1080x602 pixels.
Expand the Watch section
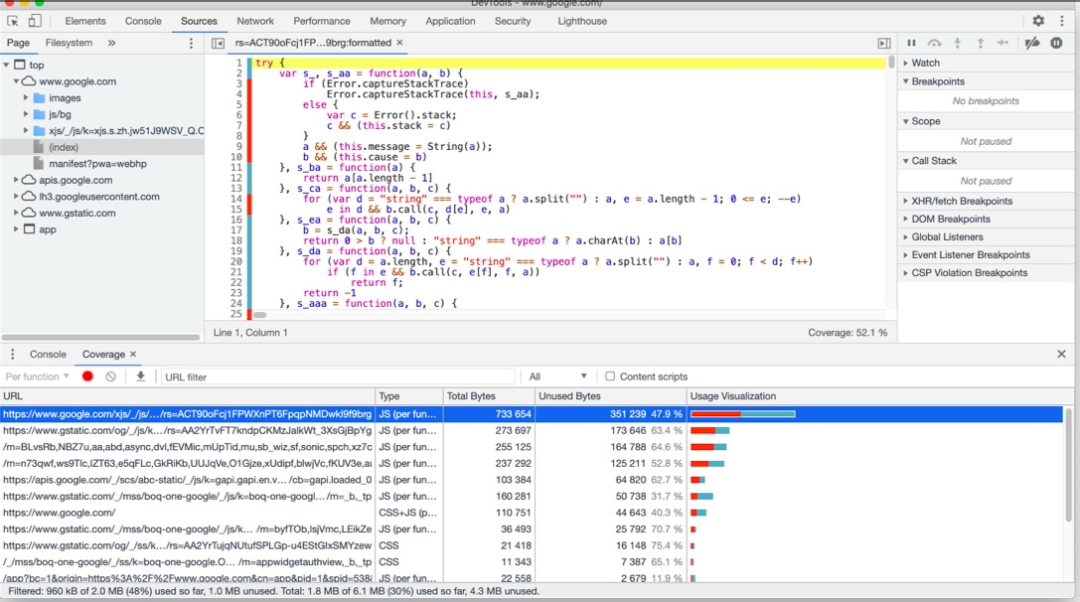click(925, 63)
